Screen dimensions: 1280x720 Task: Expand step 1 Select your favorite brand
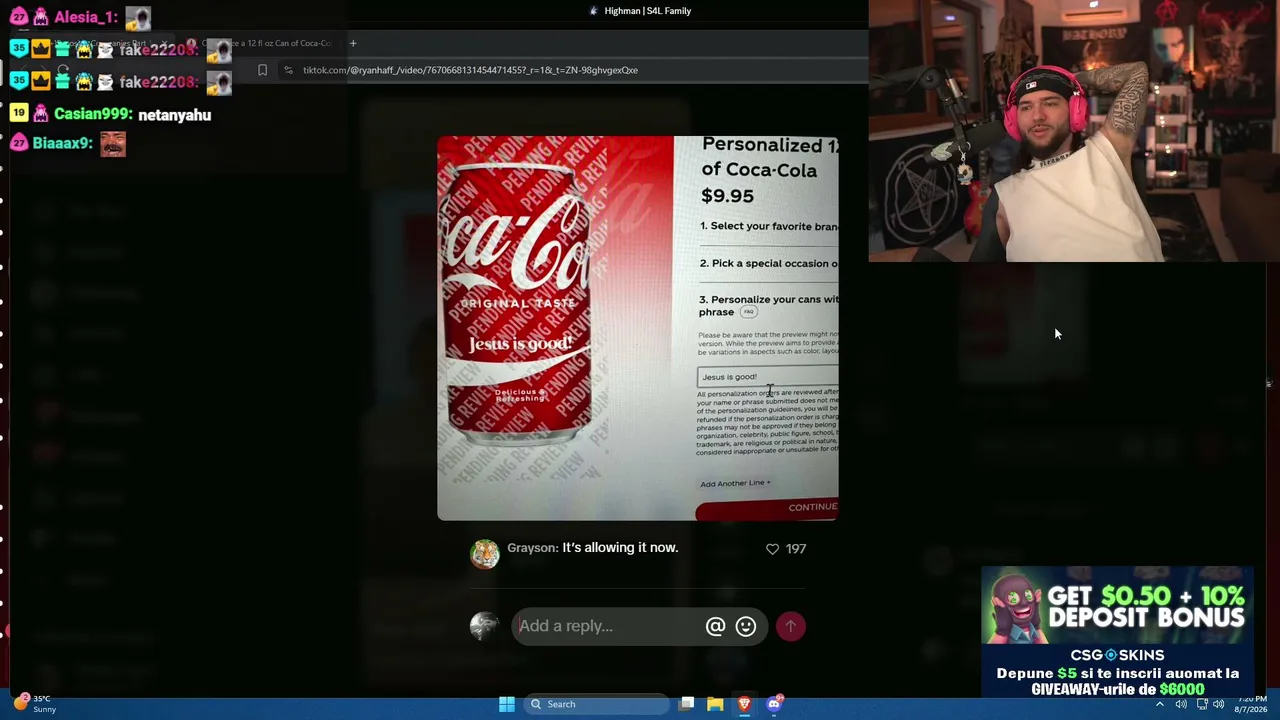click(769, 226)
